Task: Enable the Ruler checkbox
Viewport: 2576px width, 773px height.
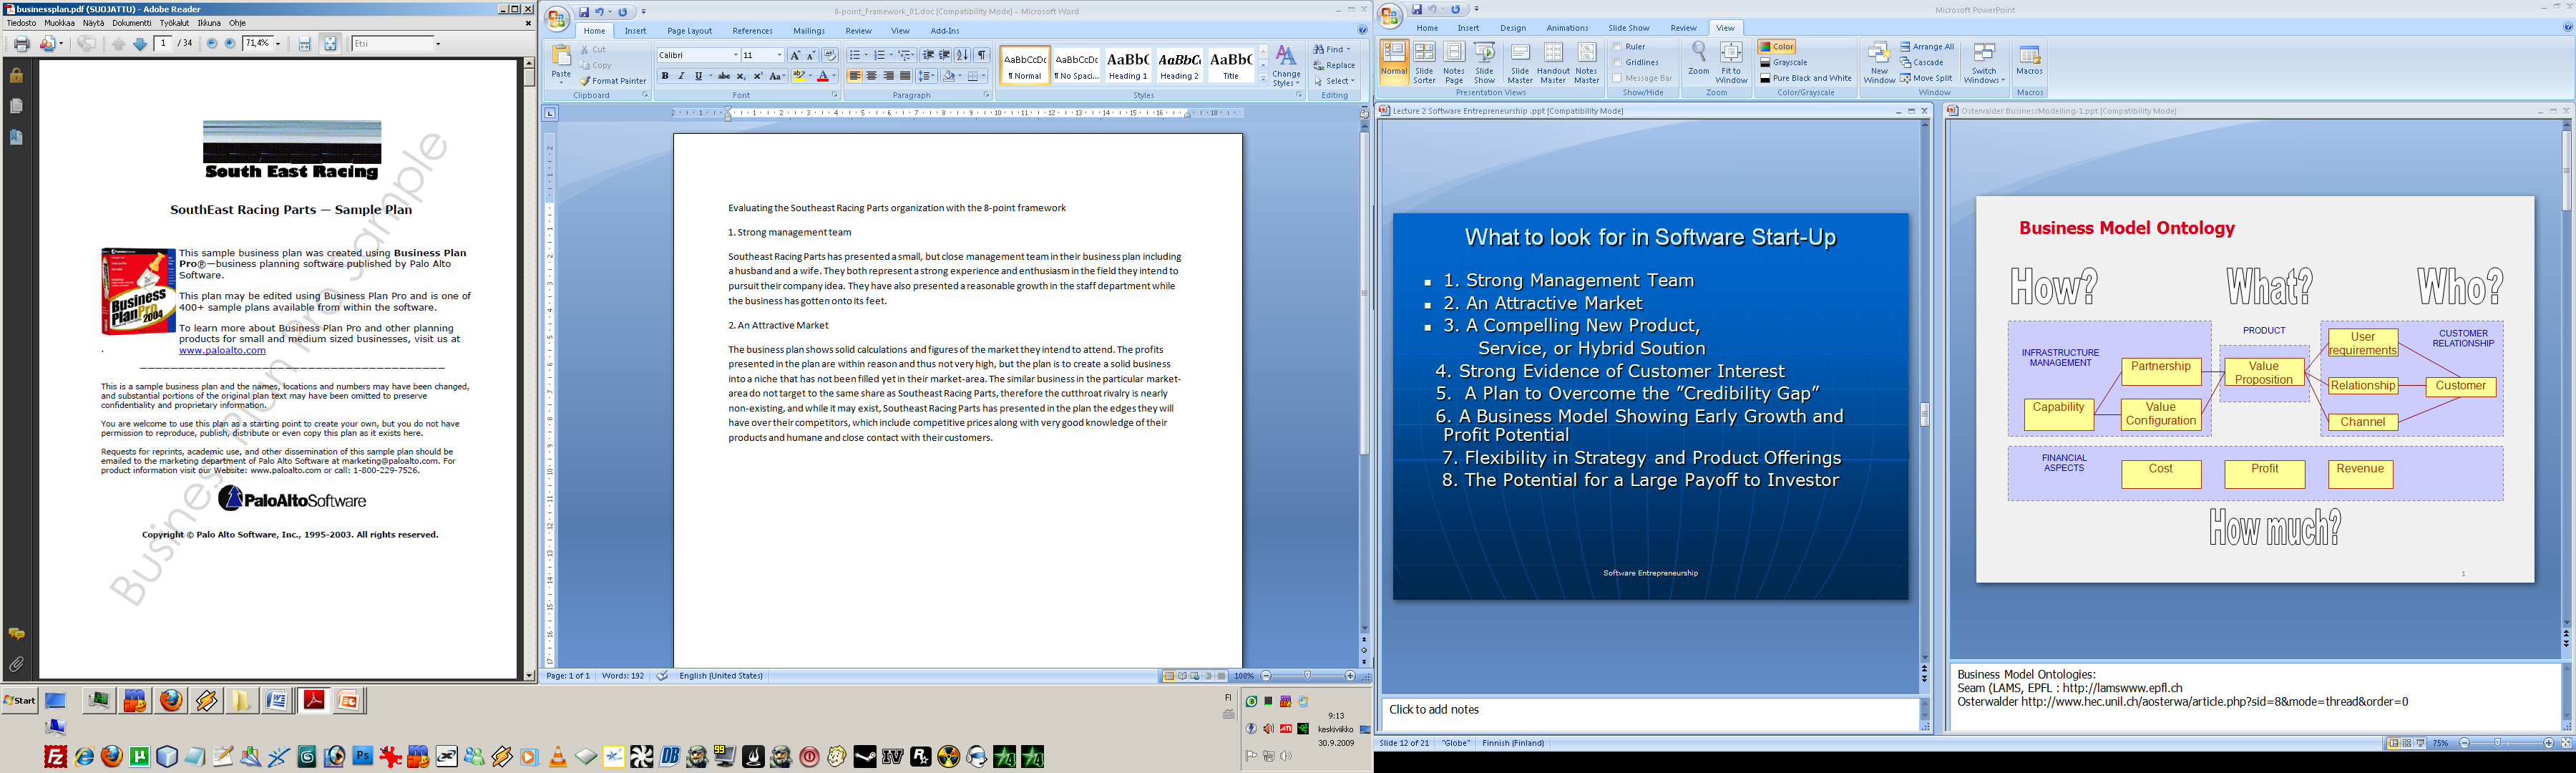Action: 1618,47
